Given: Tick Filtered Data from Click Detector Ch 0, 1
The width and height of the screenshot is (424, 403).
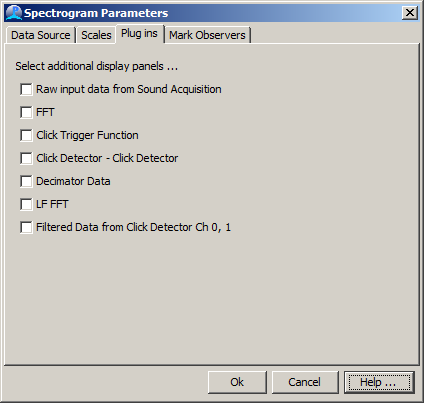Looking at the screenshot, I should coord(26,227).
